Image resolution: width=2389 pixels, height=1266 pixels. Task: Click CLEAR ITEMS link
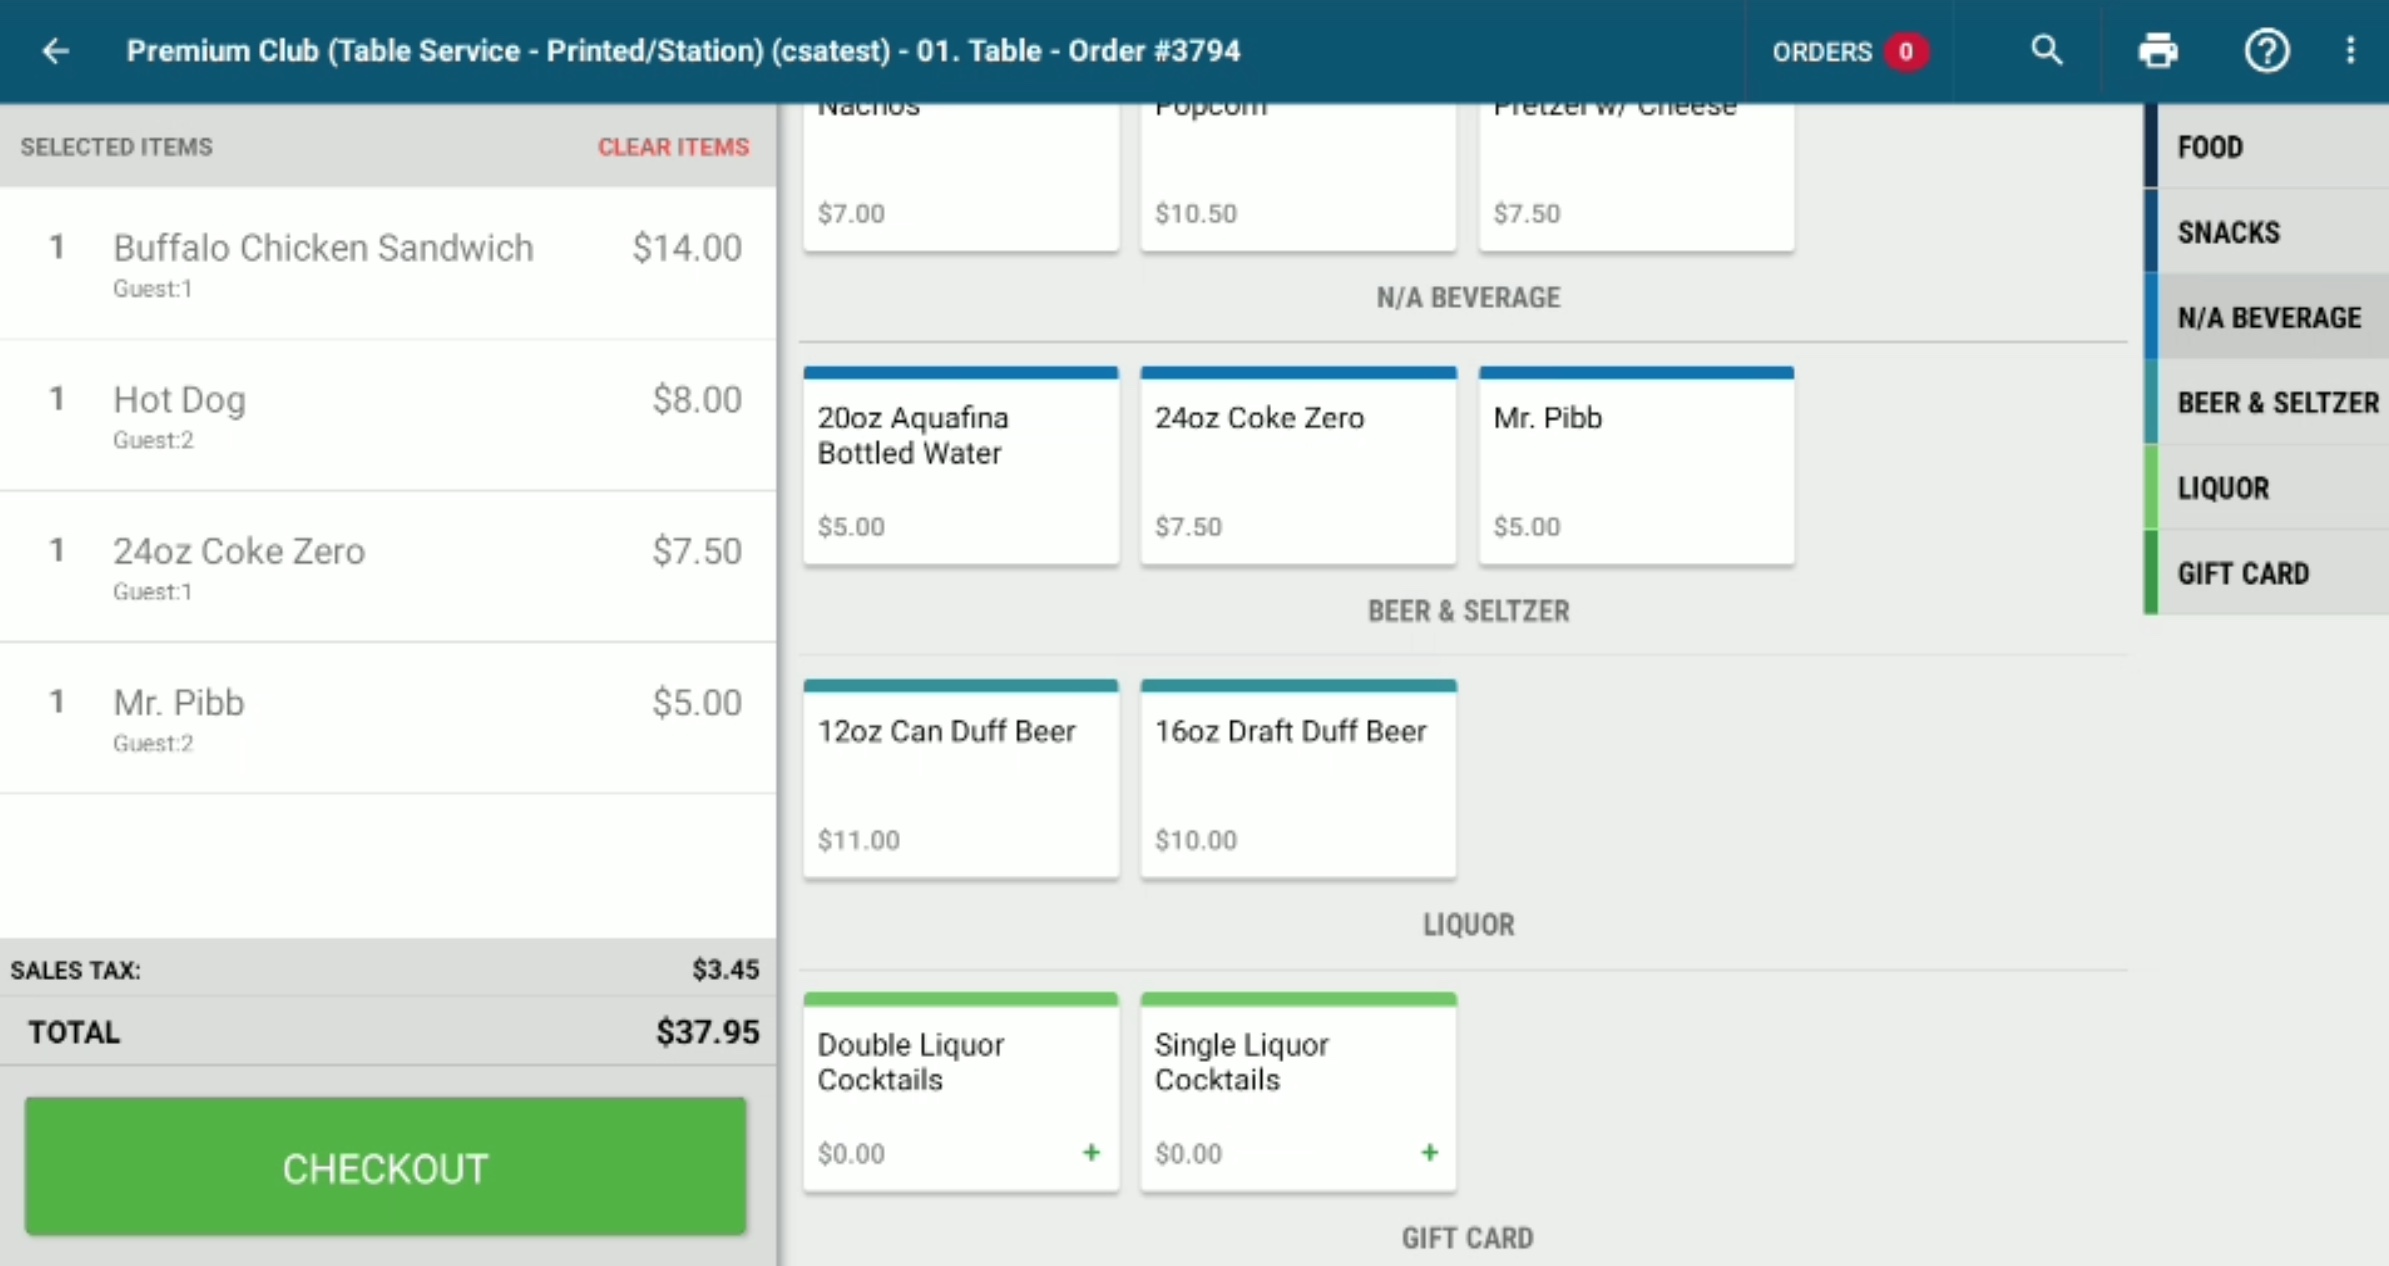coord(673,147)
